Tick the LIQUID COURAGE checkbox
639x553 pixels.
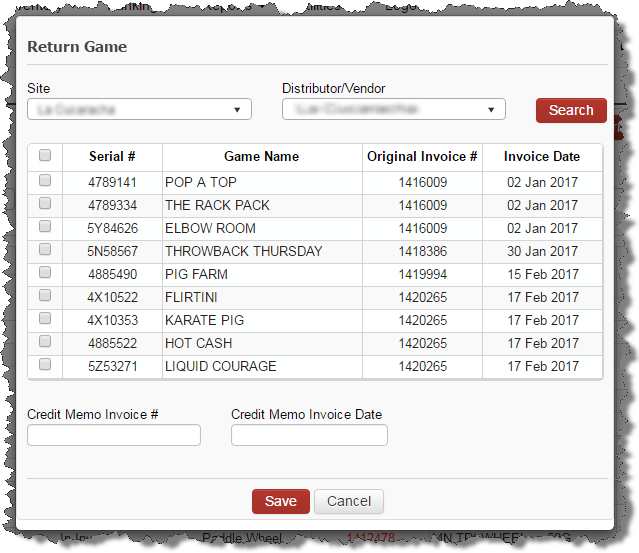(45, 364)
